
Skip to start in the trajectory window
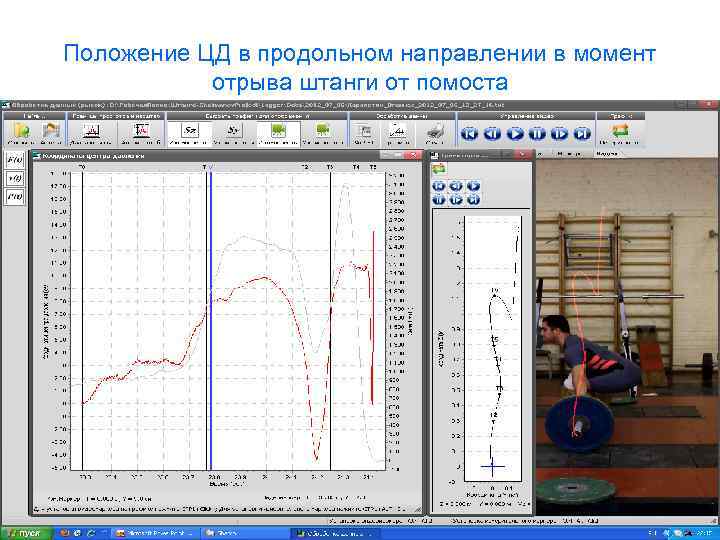point(439,186)
